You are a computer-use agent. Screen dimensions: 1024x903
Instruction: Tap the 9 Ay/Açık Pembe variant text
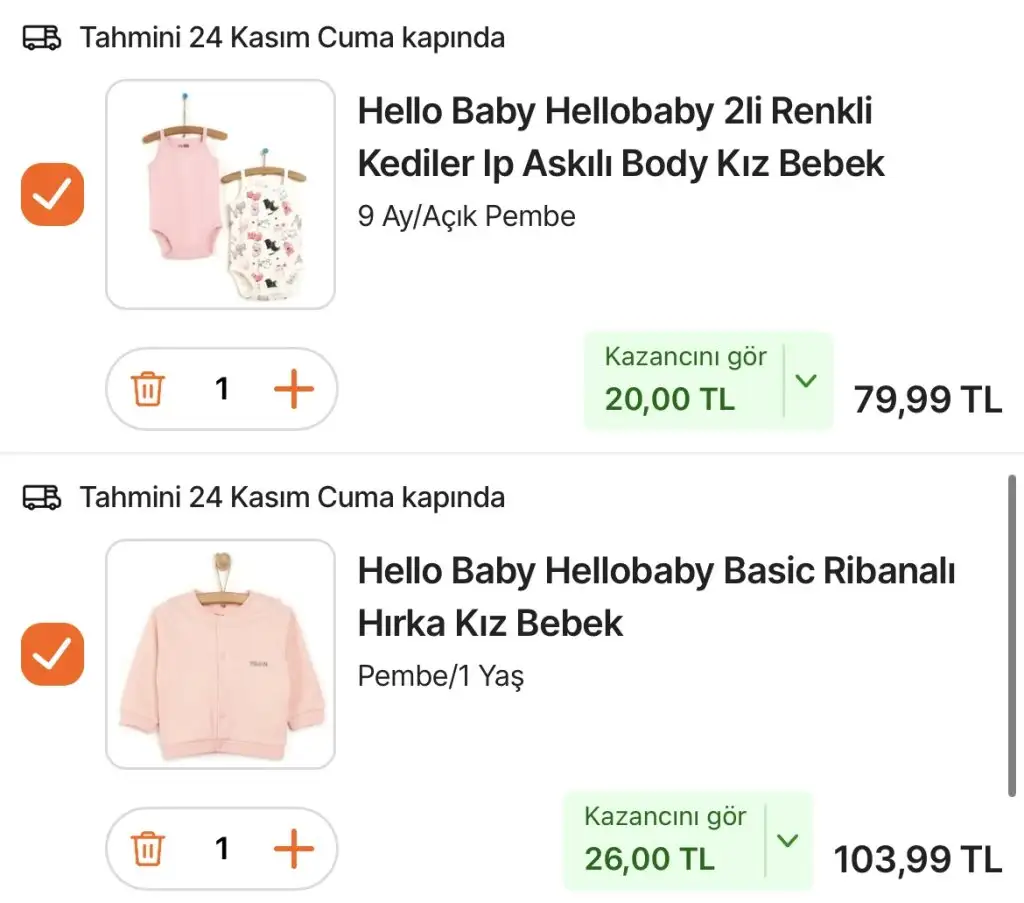(466, 216)
